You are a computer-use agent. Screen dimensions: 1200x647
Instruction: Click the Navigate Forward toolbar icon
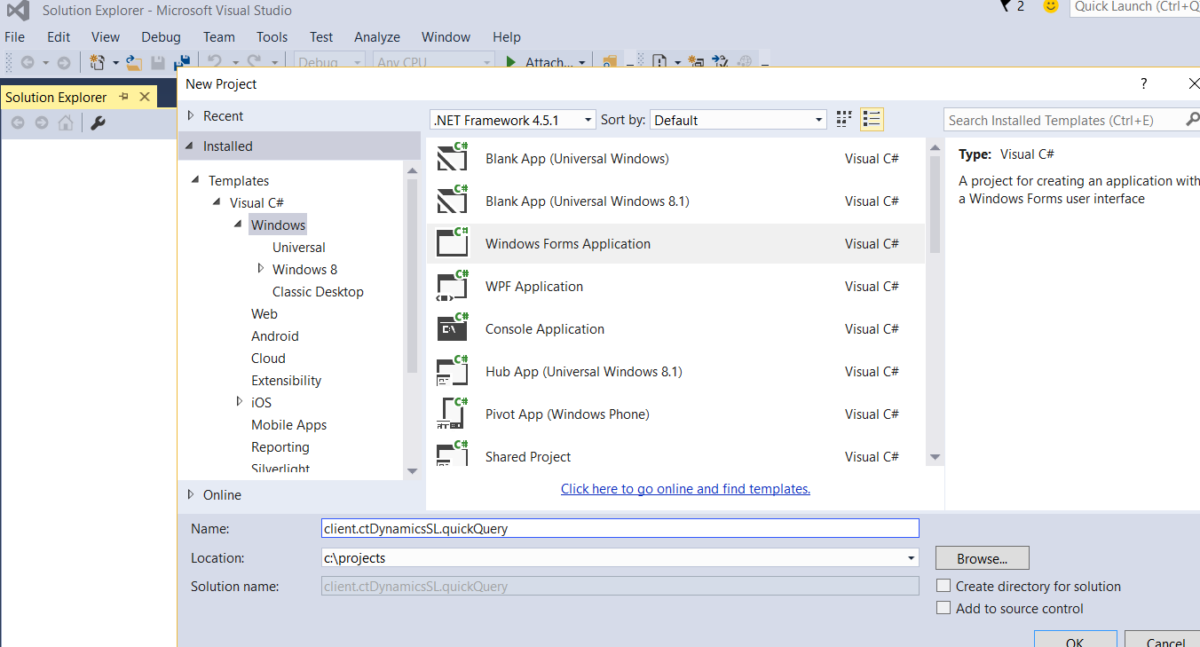tap(63, 62)
